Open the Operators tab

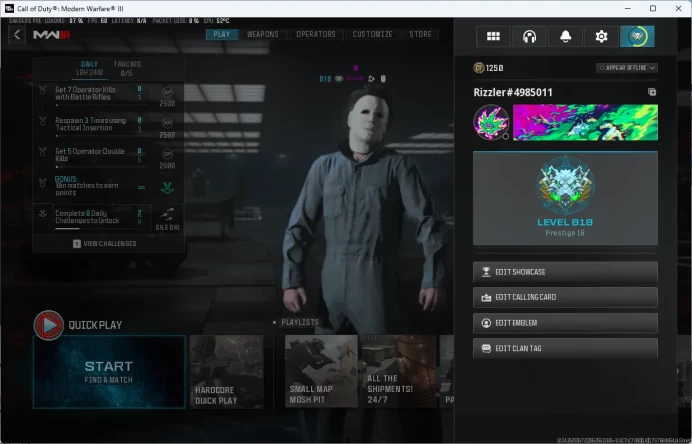[316, 34]
